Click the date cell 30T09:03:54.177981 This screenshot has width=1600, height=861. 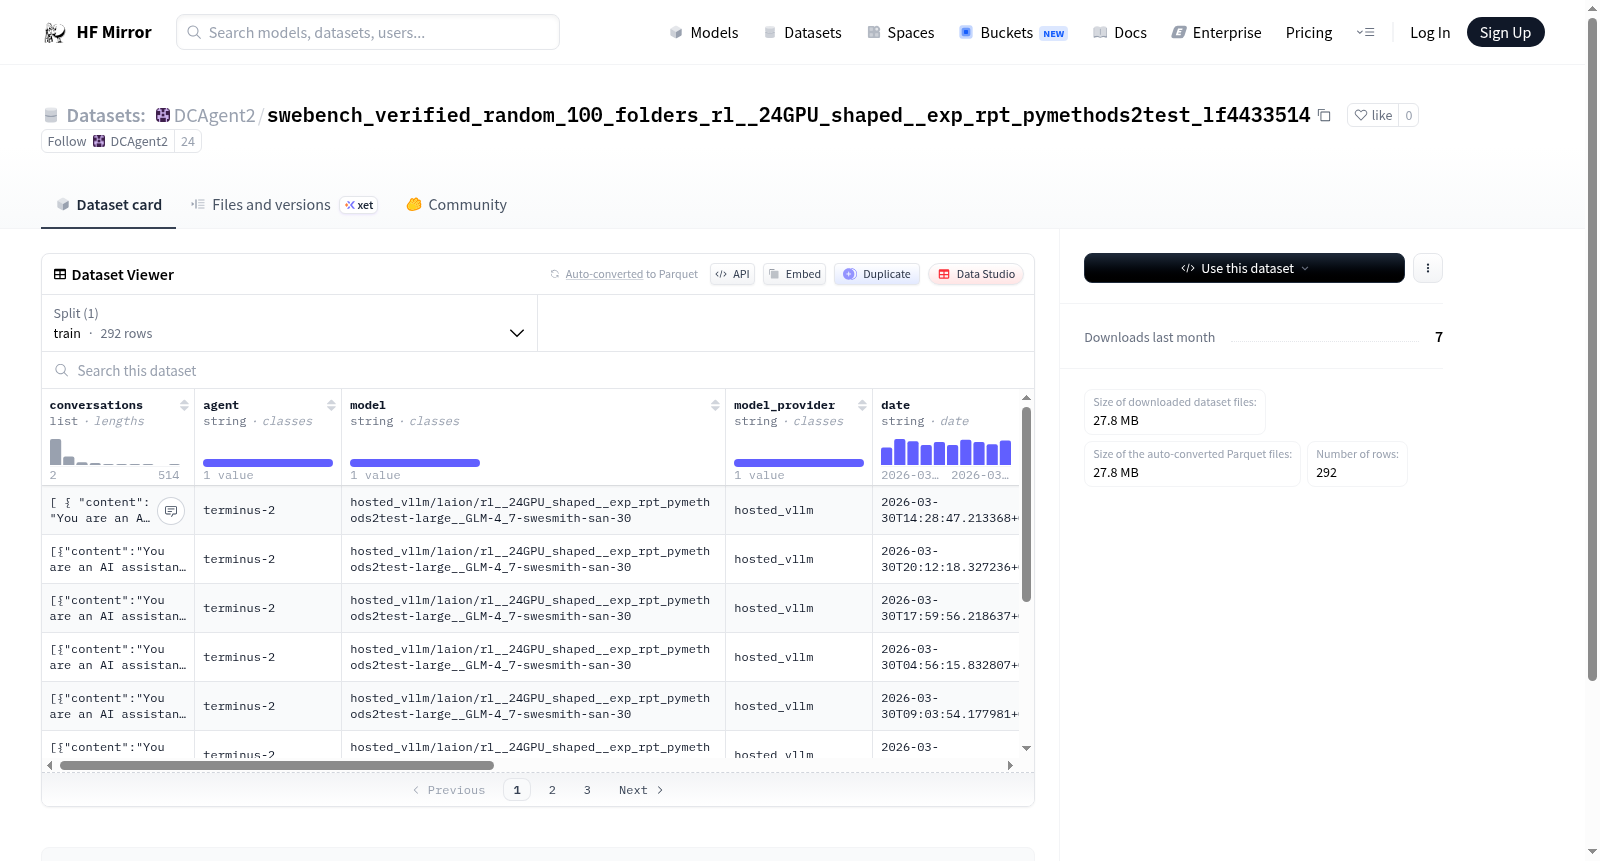pyautogui.click(x=946, y=707)
